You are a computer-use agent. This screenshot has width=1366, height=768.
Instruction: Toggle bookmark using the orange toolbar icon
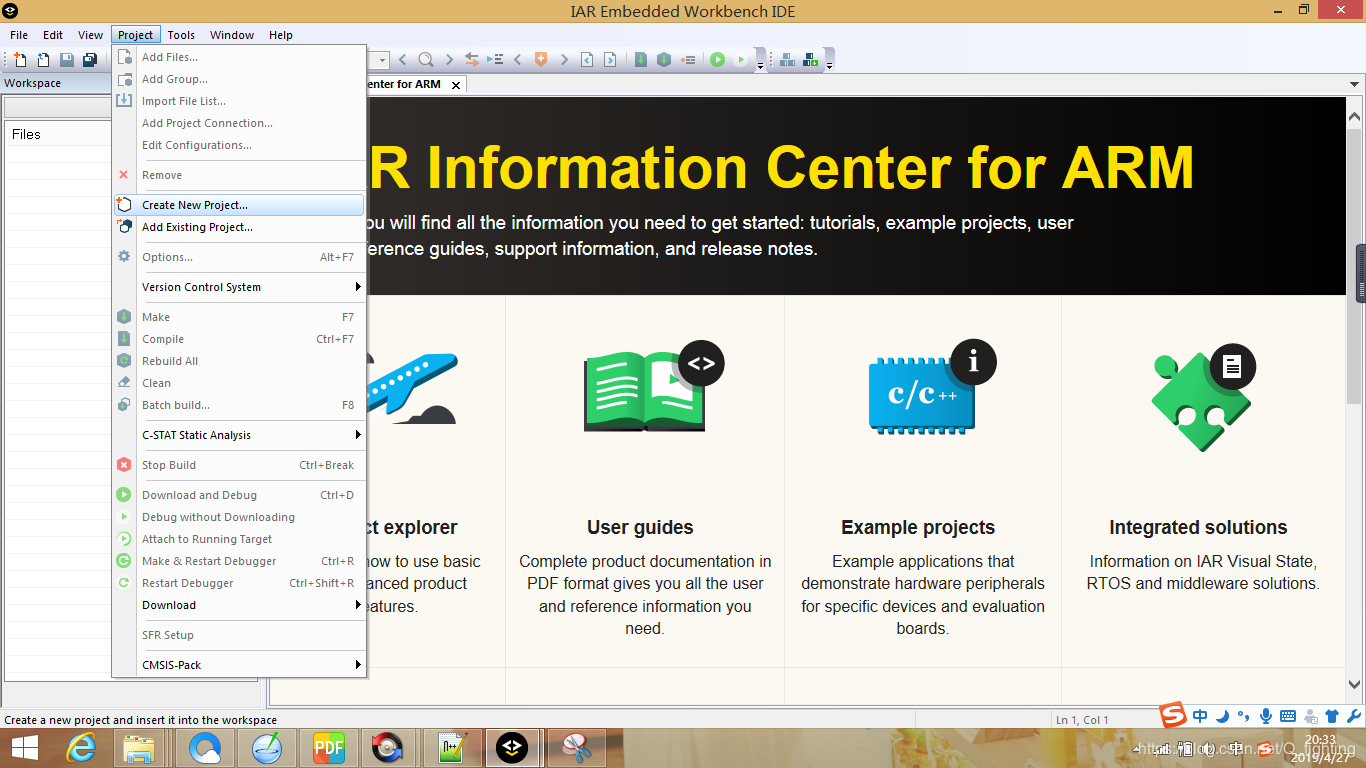point(541,60)
